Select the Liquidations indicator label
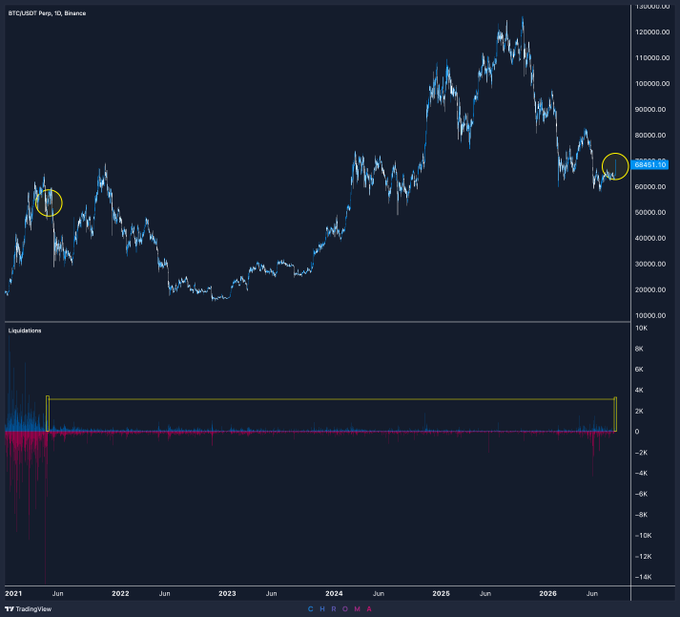This screenshot has height=617, width=680. point(25,331)
